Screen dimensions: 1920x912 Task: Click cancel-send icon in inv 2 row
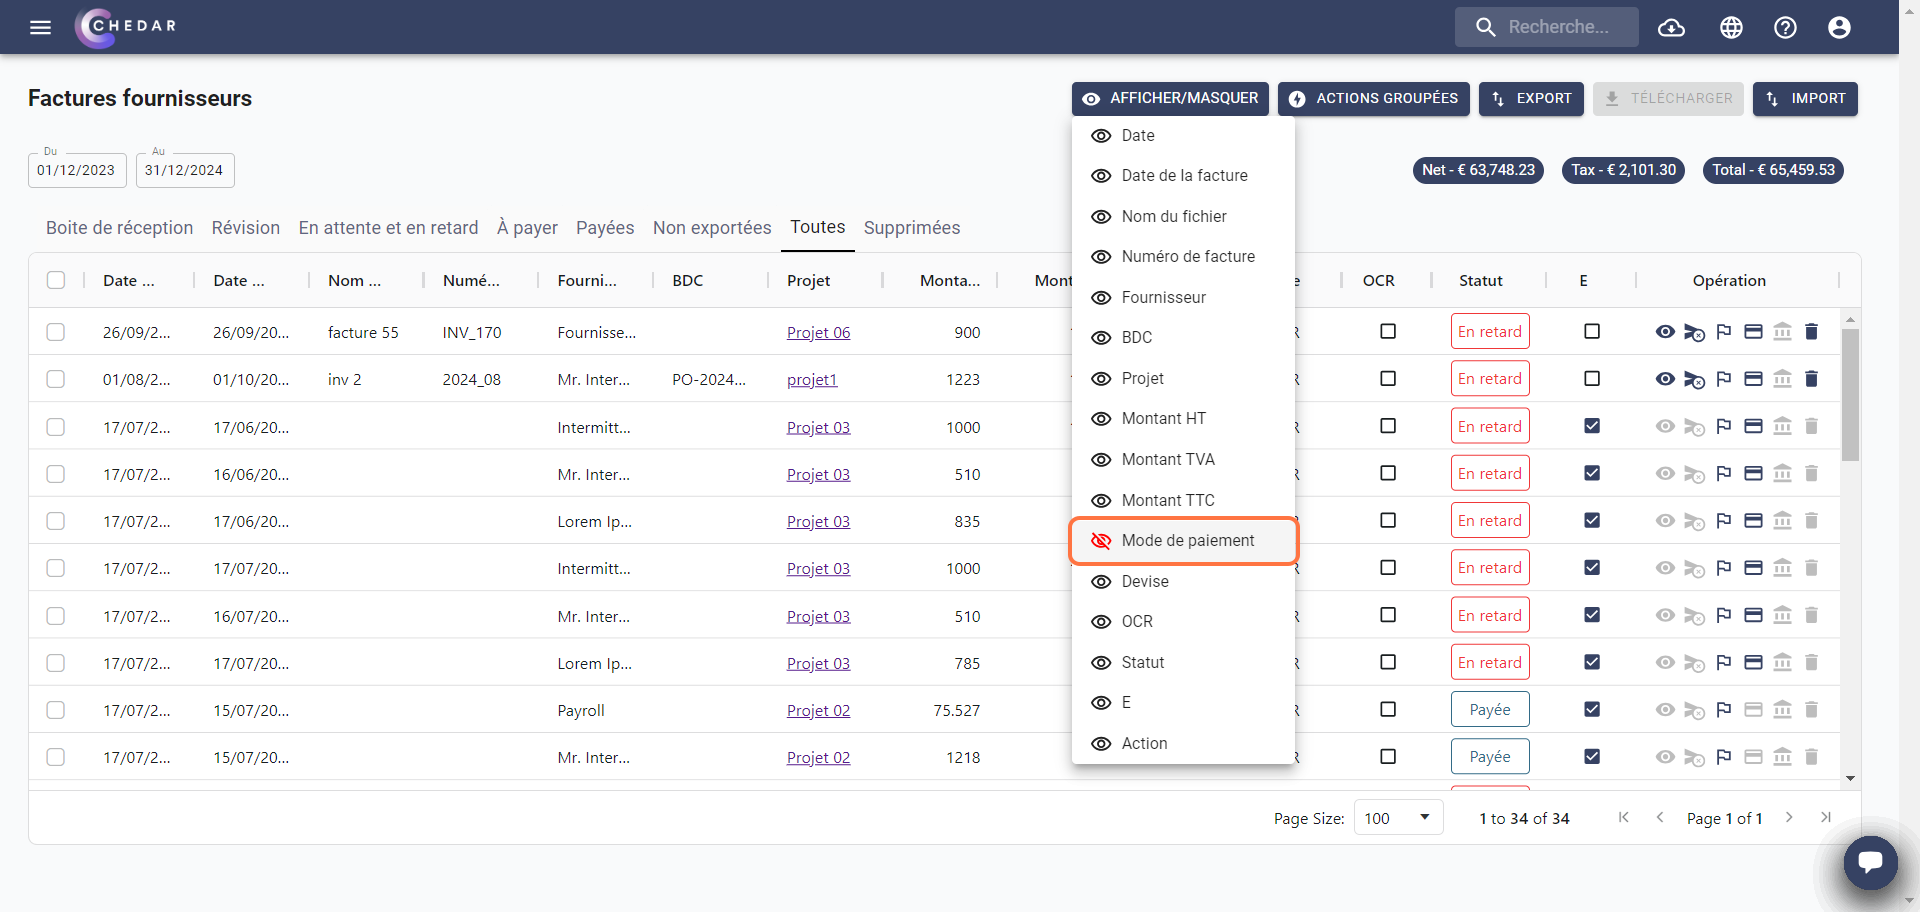1694,379
